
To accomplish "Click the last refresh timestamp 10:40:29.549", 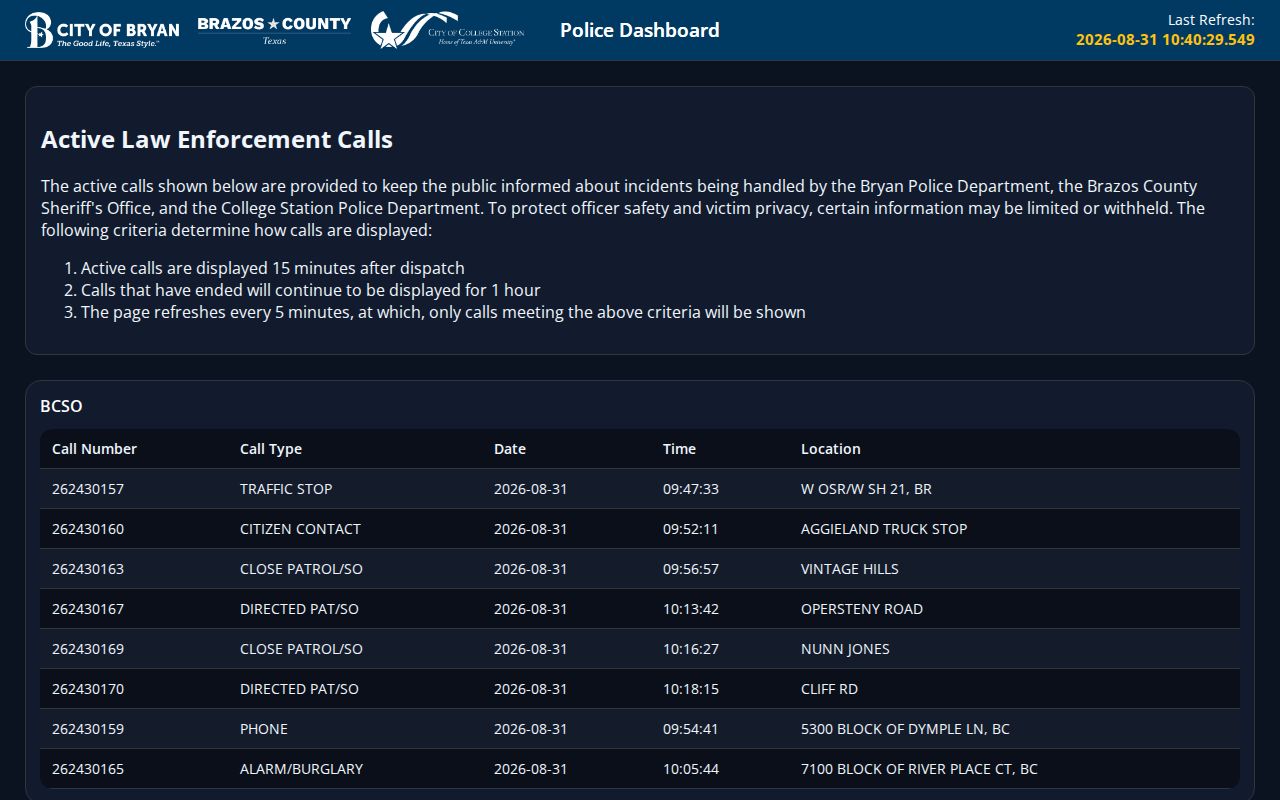I will (1165, 40).
